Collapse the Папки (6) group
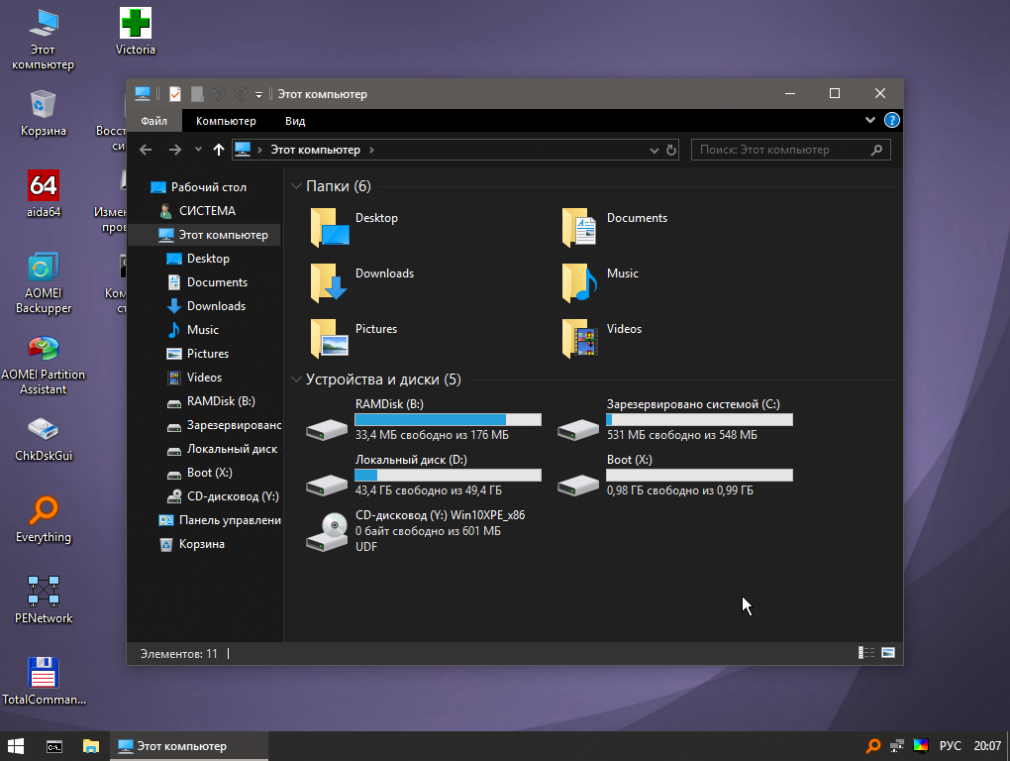The image size is (1010, 761). [x=296, y=186]
